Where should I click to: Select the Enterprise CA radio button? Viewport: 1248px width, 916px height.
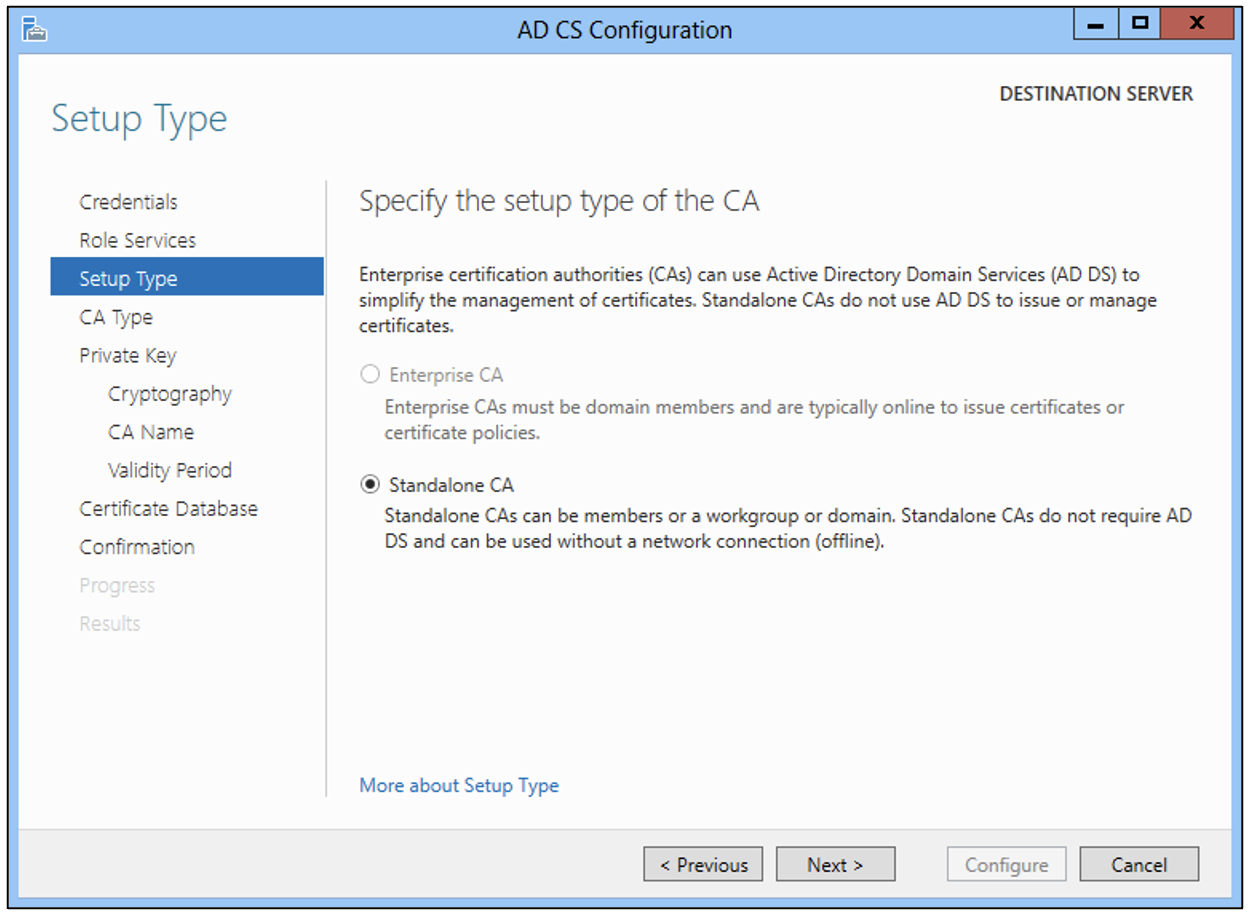[371, 375]
